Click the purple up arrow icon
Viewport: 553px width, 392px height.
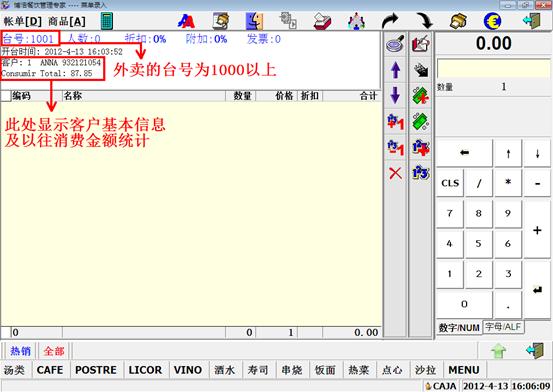pyautogui.click(x=395, y=70)
